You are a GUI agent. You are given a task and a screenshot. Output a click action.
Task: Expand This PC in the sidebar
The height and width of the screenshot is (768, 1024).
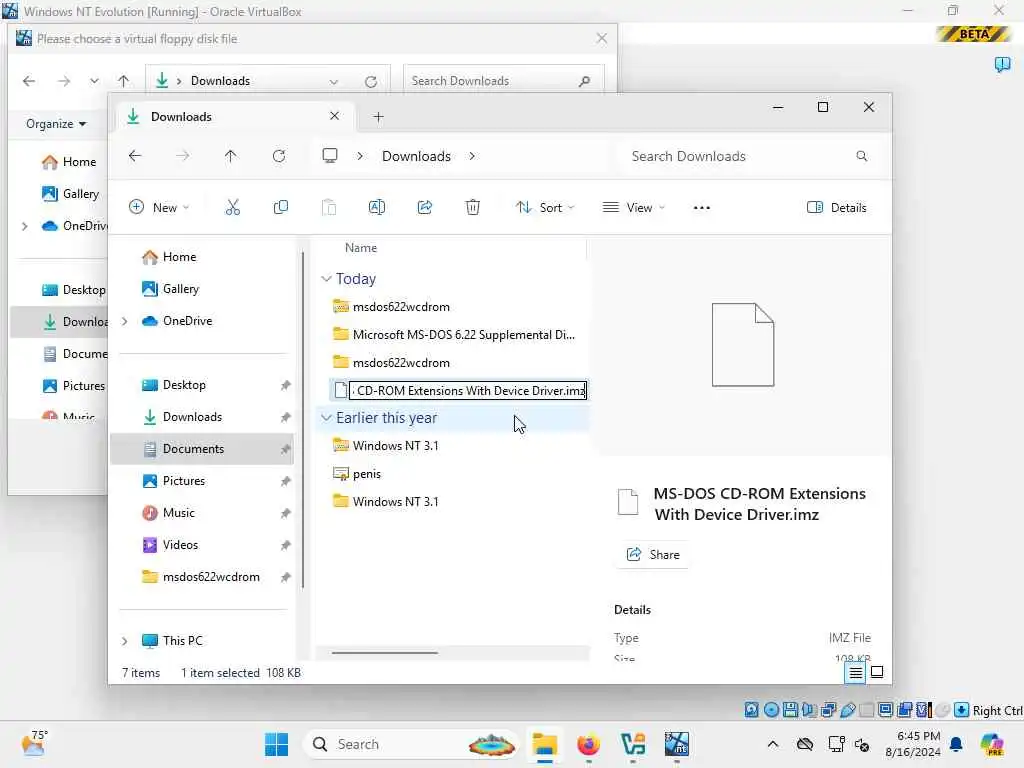point(125,641)
